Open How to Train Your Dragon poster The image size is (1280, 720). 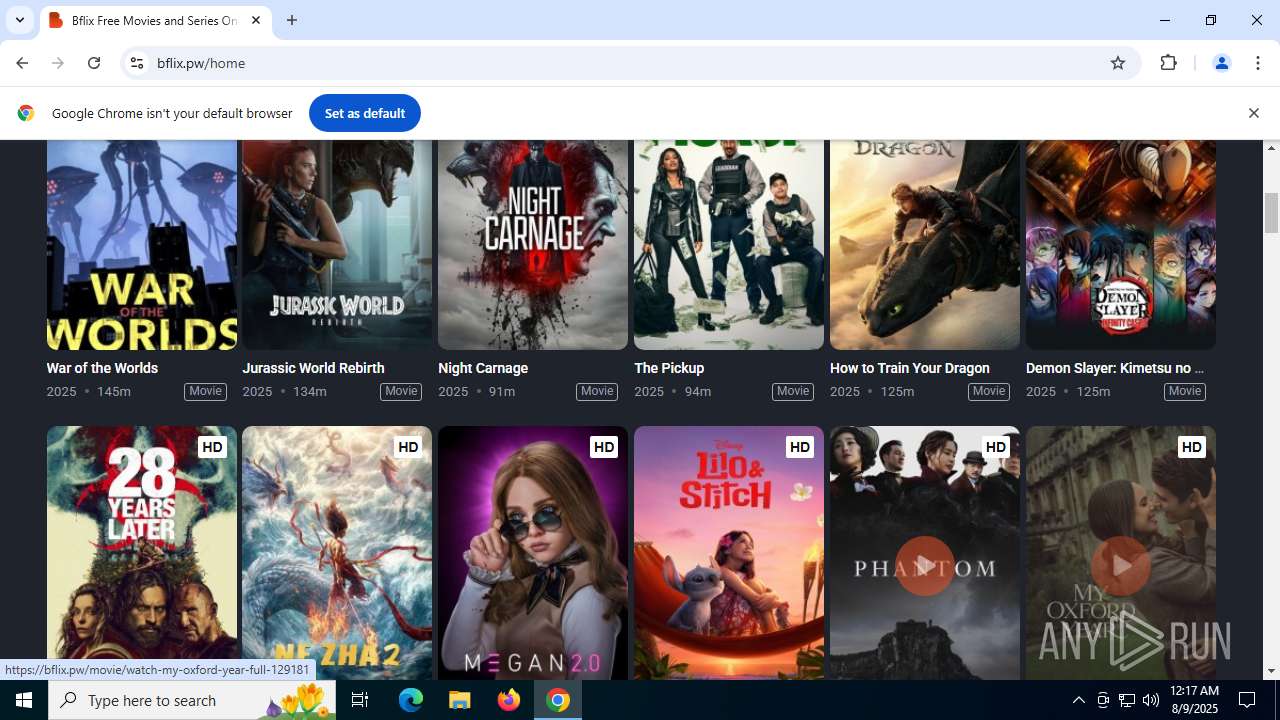(x=925, y=245)
